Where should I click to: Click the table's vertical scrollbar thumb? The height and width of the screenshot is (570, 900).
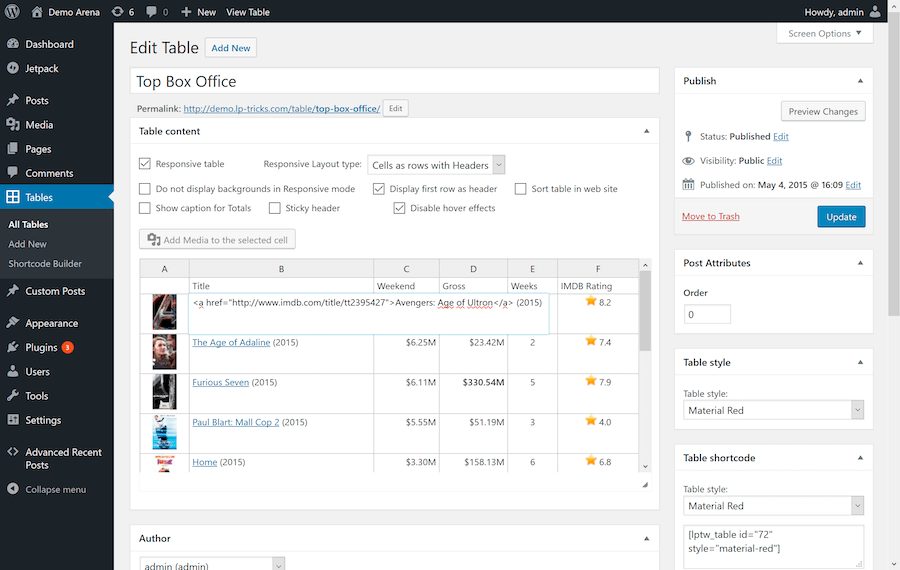point(645,310)
